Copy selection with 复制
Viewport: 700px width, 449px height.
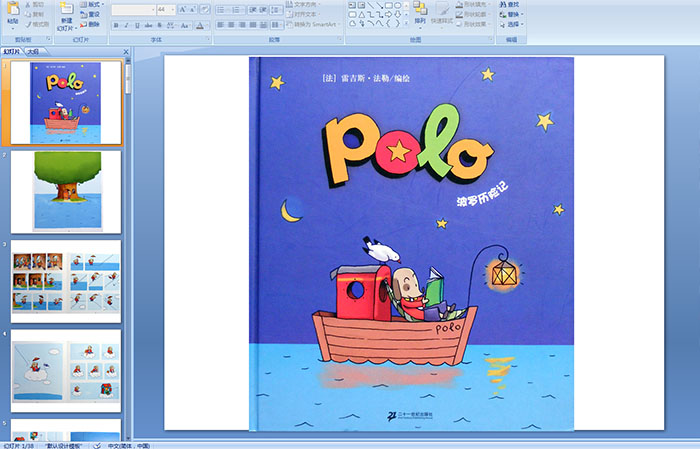[35, 14]
